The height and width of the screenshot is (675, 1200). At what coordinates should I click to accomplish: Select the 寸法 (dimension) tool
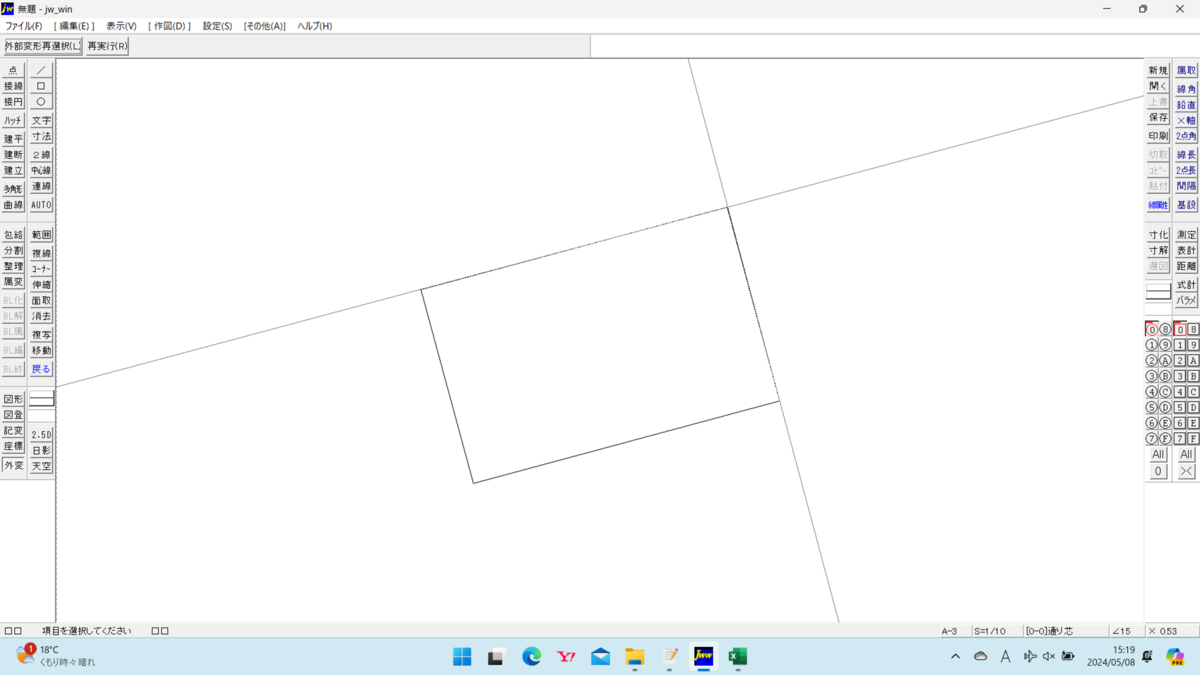41,136
